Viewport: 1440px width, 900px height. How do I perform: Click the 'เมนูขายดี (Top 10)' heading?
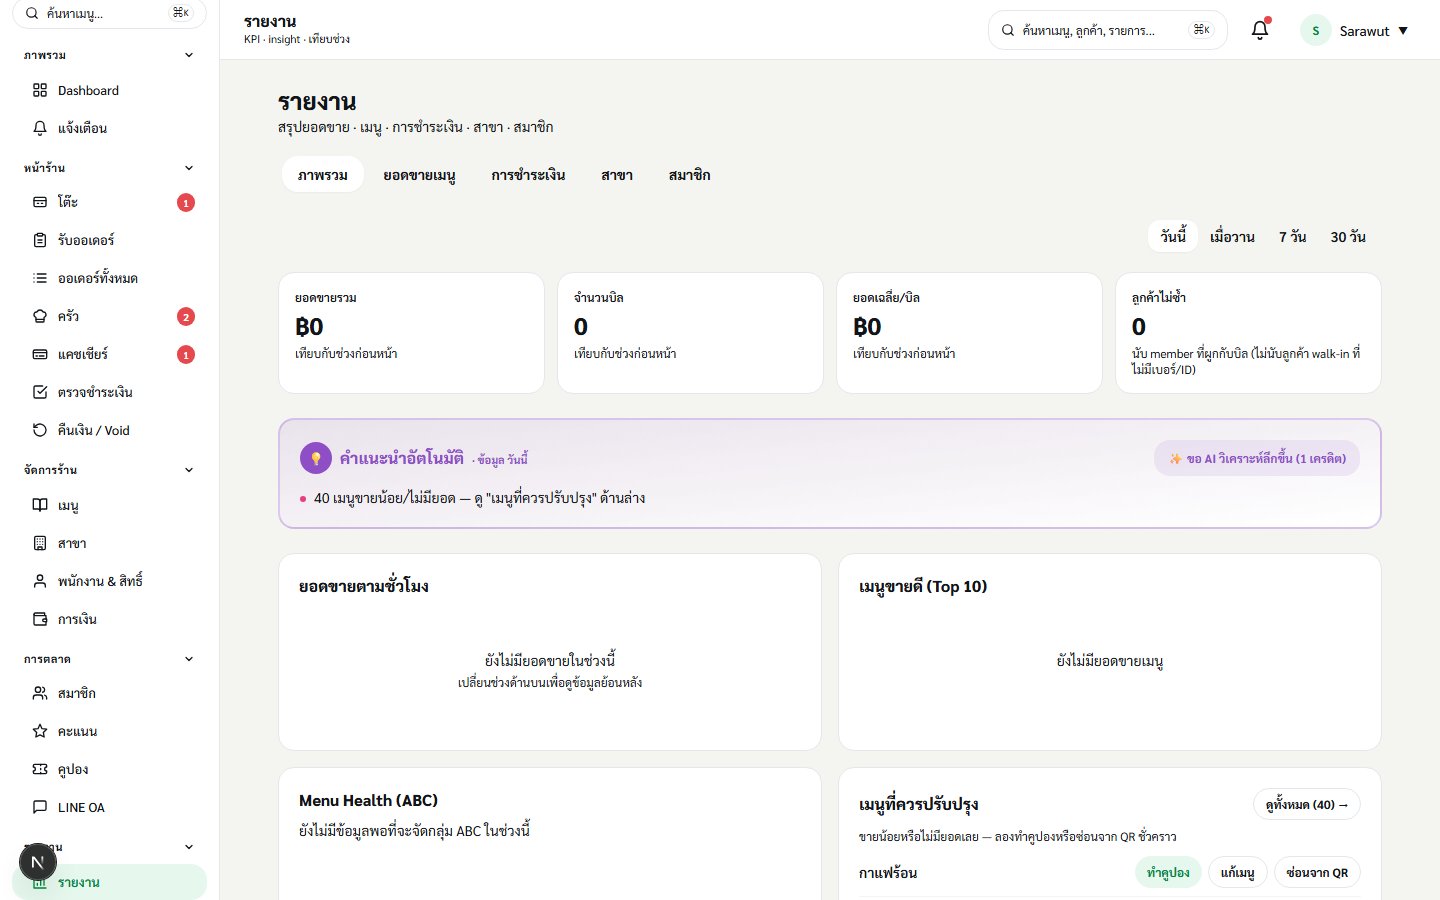[923, 586]
